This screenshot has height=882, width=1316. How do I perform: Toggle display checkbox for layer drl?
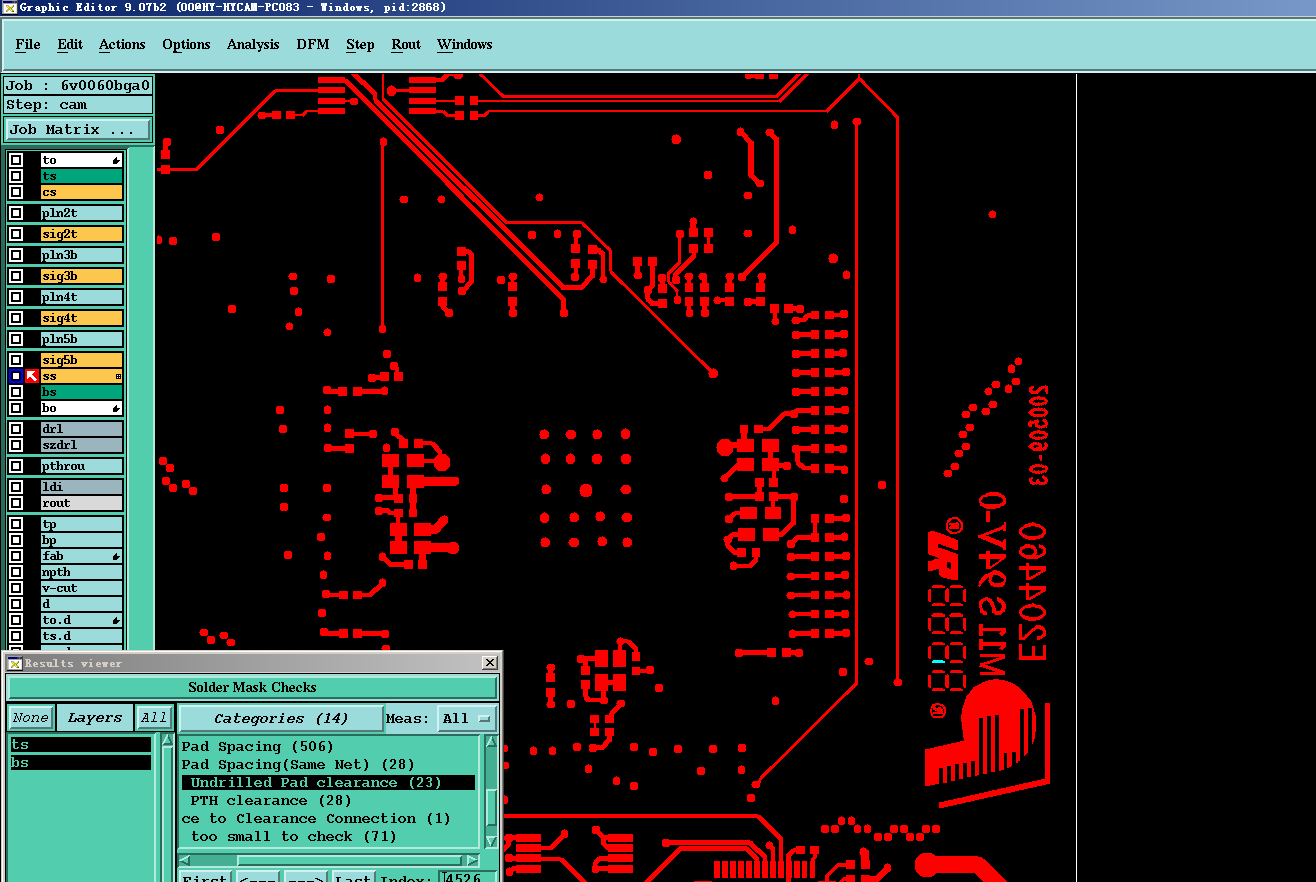coord(16,429)
